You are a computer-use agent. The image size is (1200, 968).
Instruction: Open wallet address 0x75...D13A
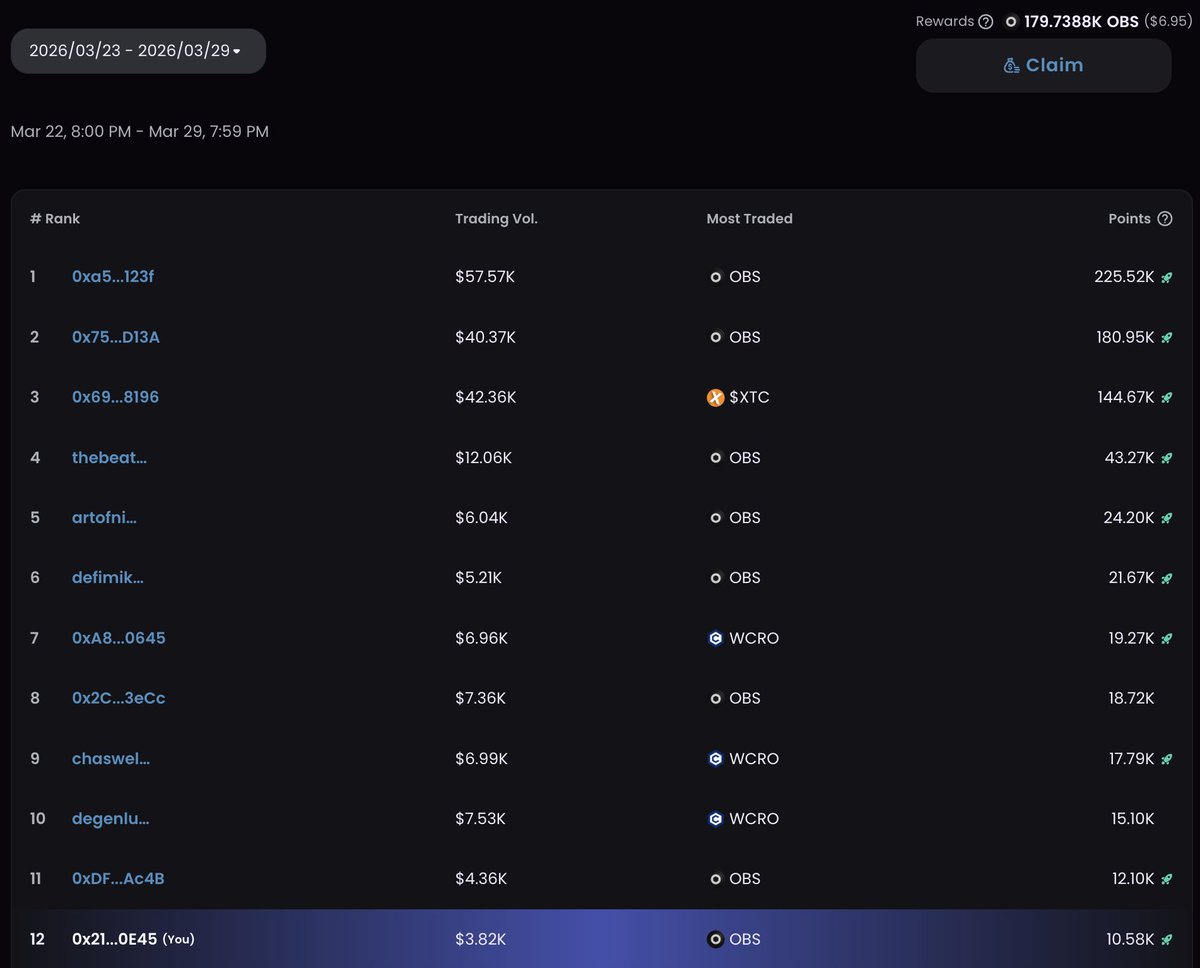[x=116, y=337]
